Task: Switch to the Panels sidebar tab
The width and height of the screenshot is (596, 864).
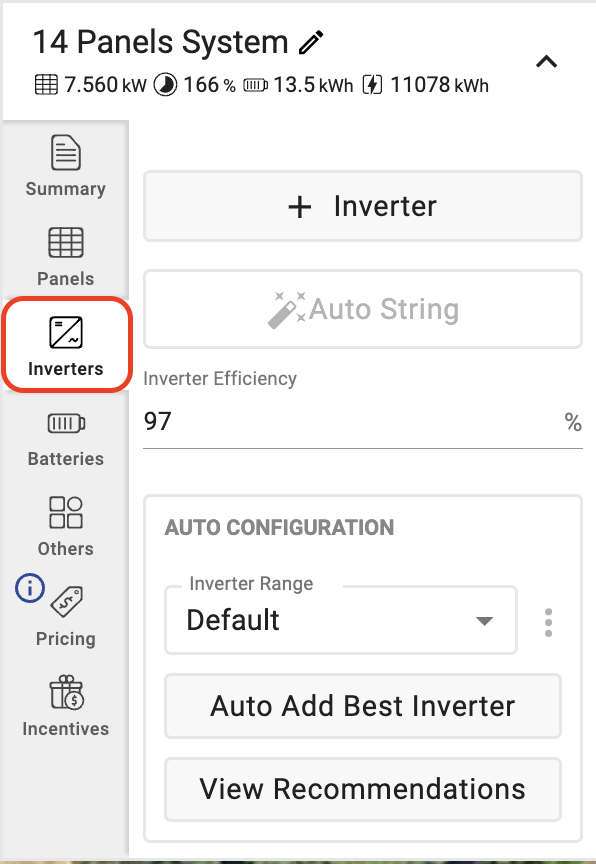Action: pos(66,256)
